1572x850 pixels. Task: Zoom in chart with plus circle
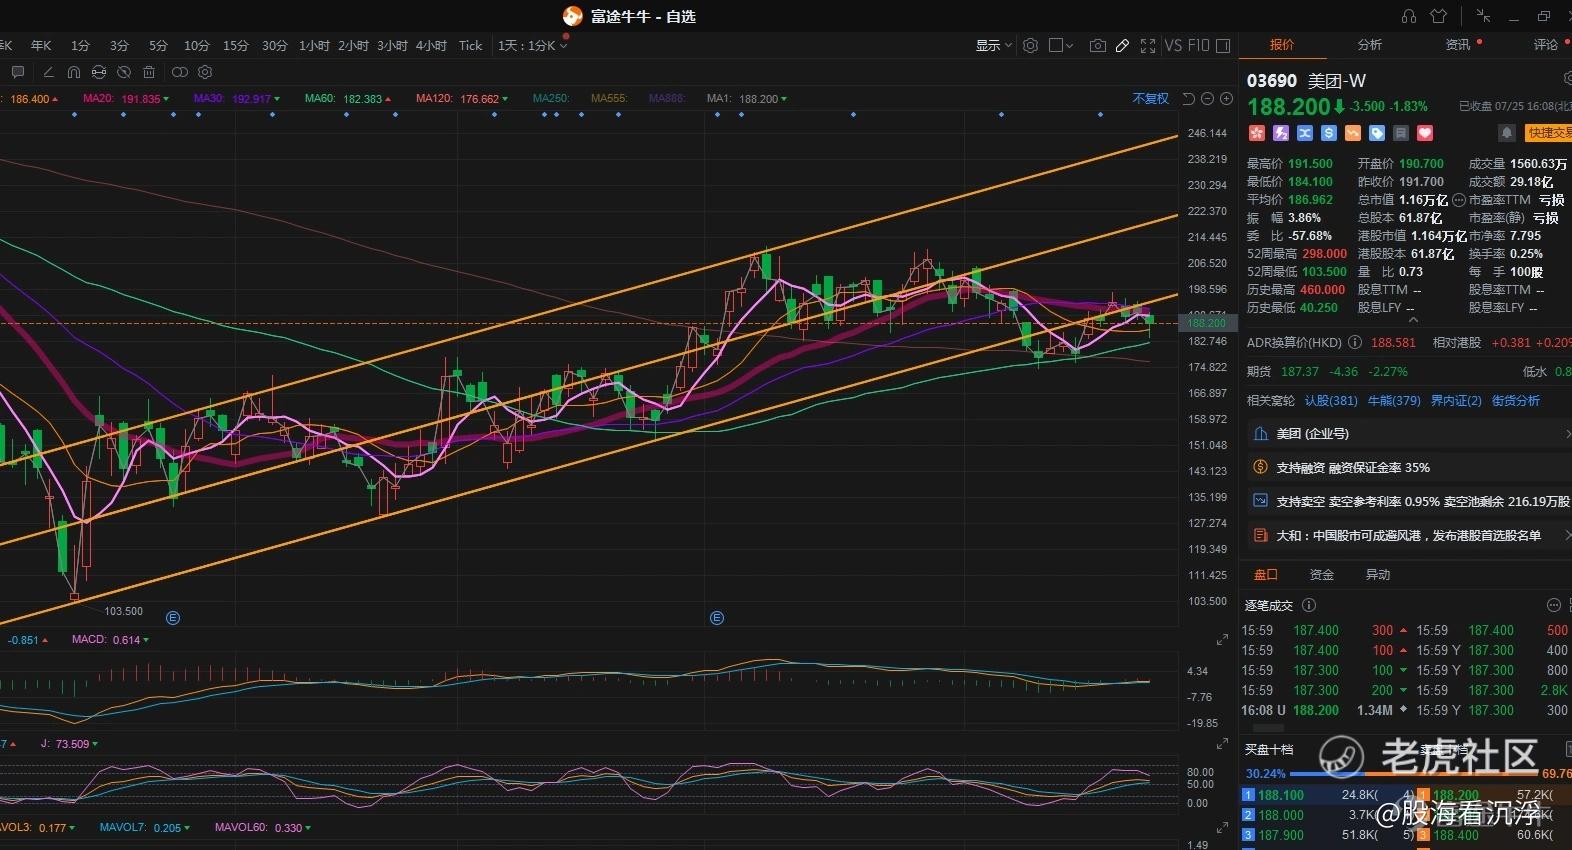[1226, 98]
